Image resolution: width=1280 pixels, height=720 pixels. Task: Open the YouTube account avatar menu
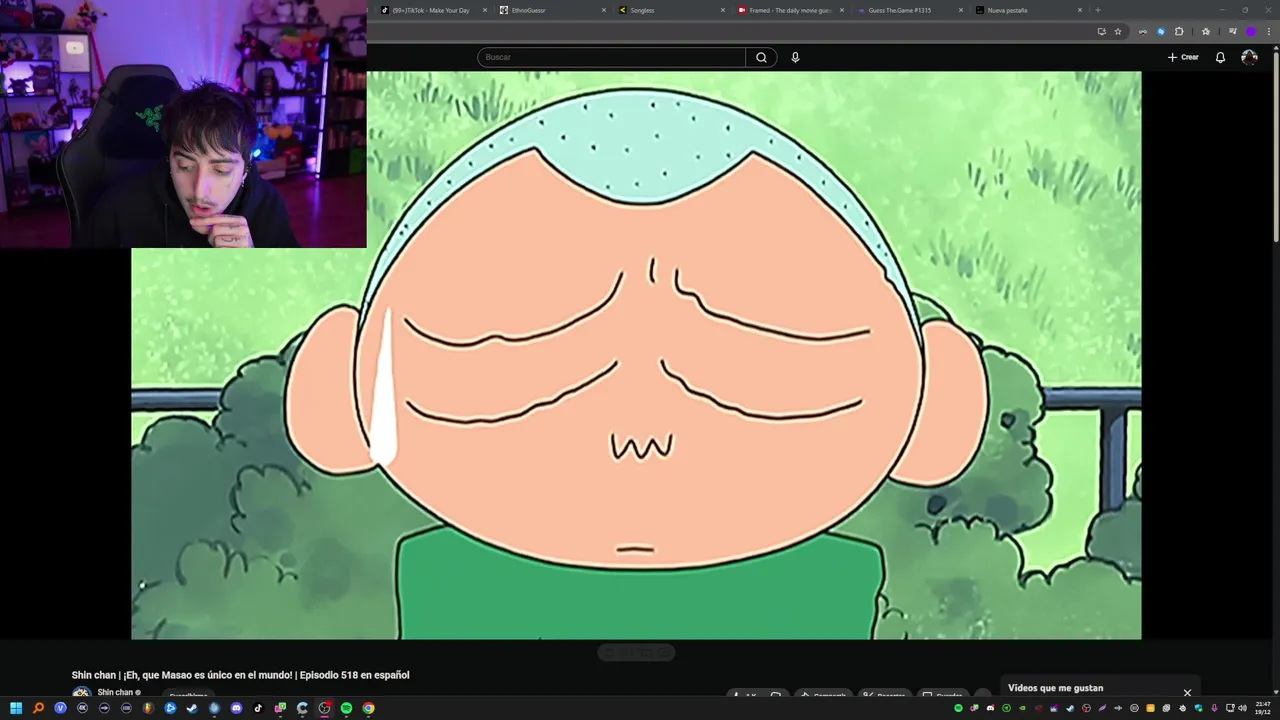click(x=1249, y=57)
